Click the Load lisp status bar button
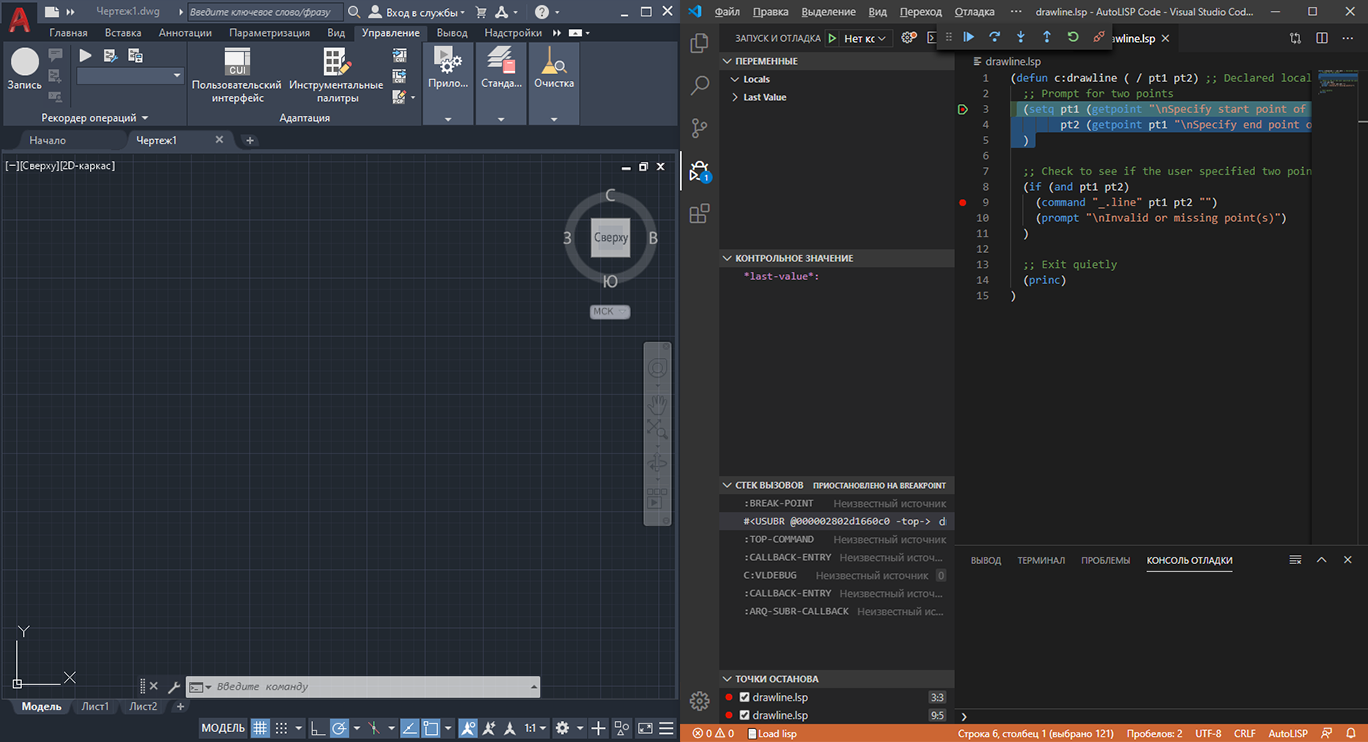The height and width of the screenshot is (742, 1368). pyautogui.click(x=770, y=733)
